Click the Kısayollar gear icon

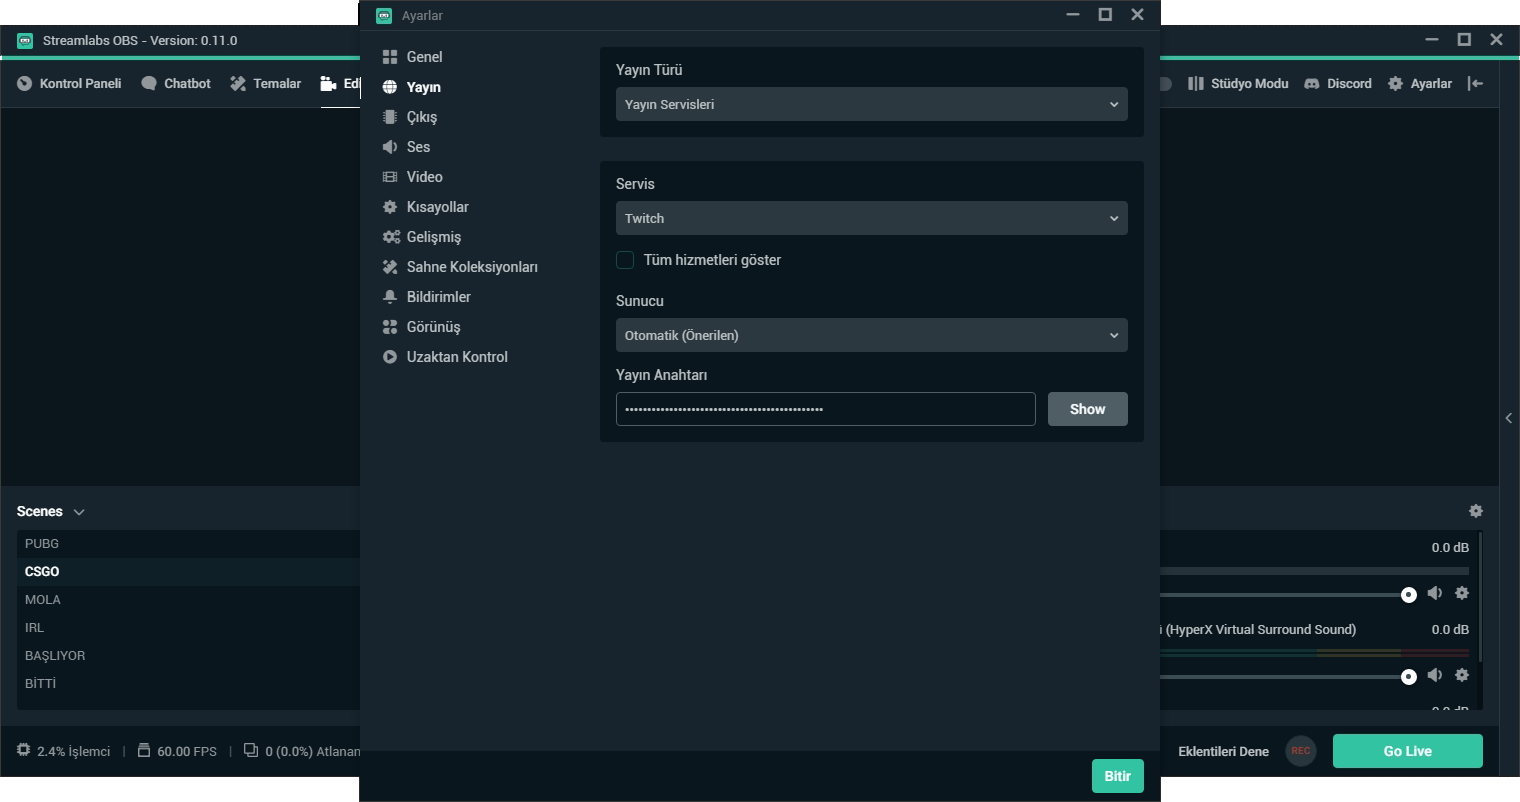click(390, 207)
